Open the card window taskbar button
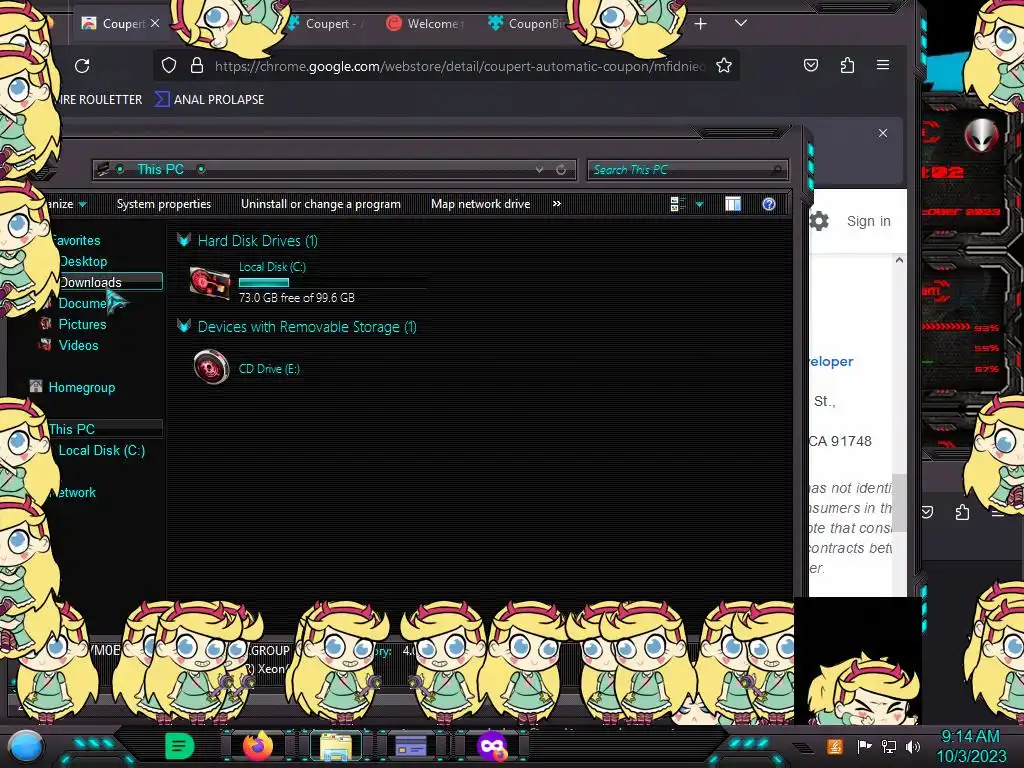The height and width of the screenshot is (768, 1024). coord(411,746)
